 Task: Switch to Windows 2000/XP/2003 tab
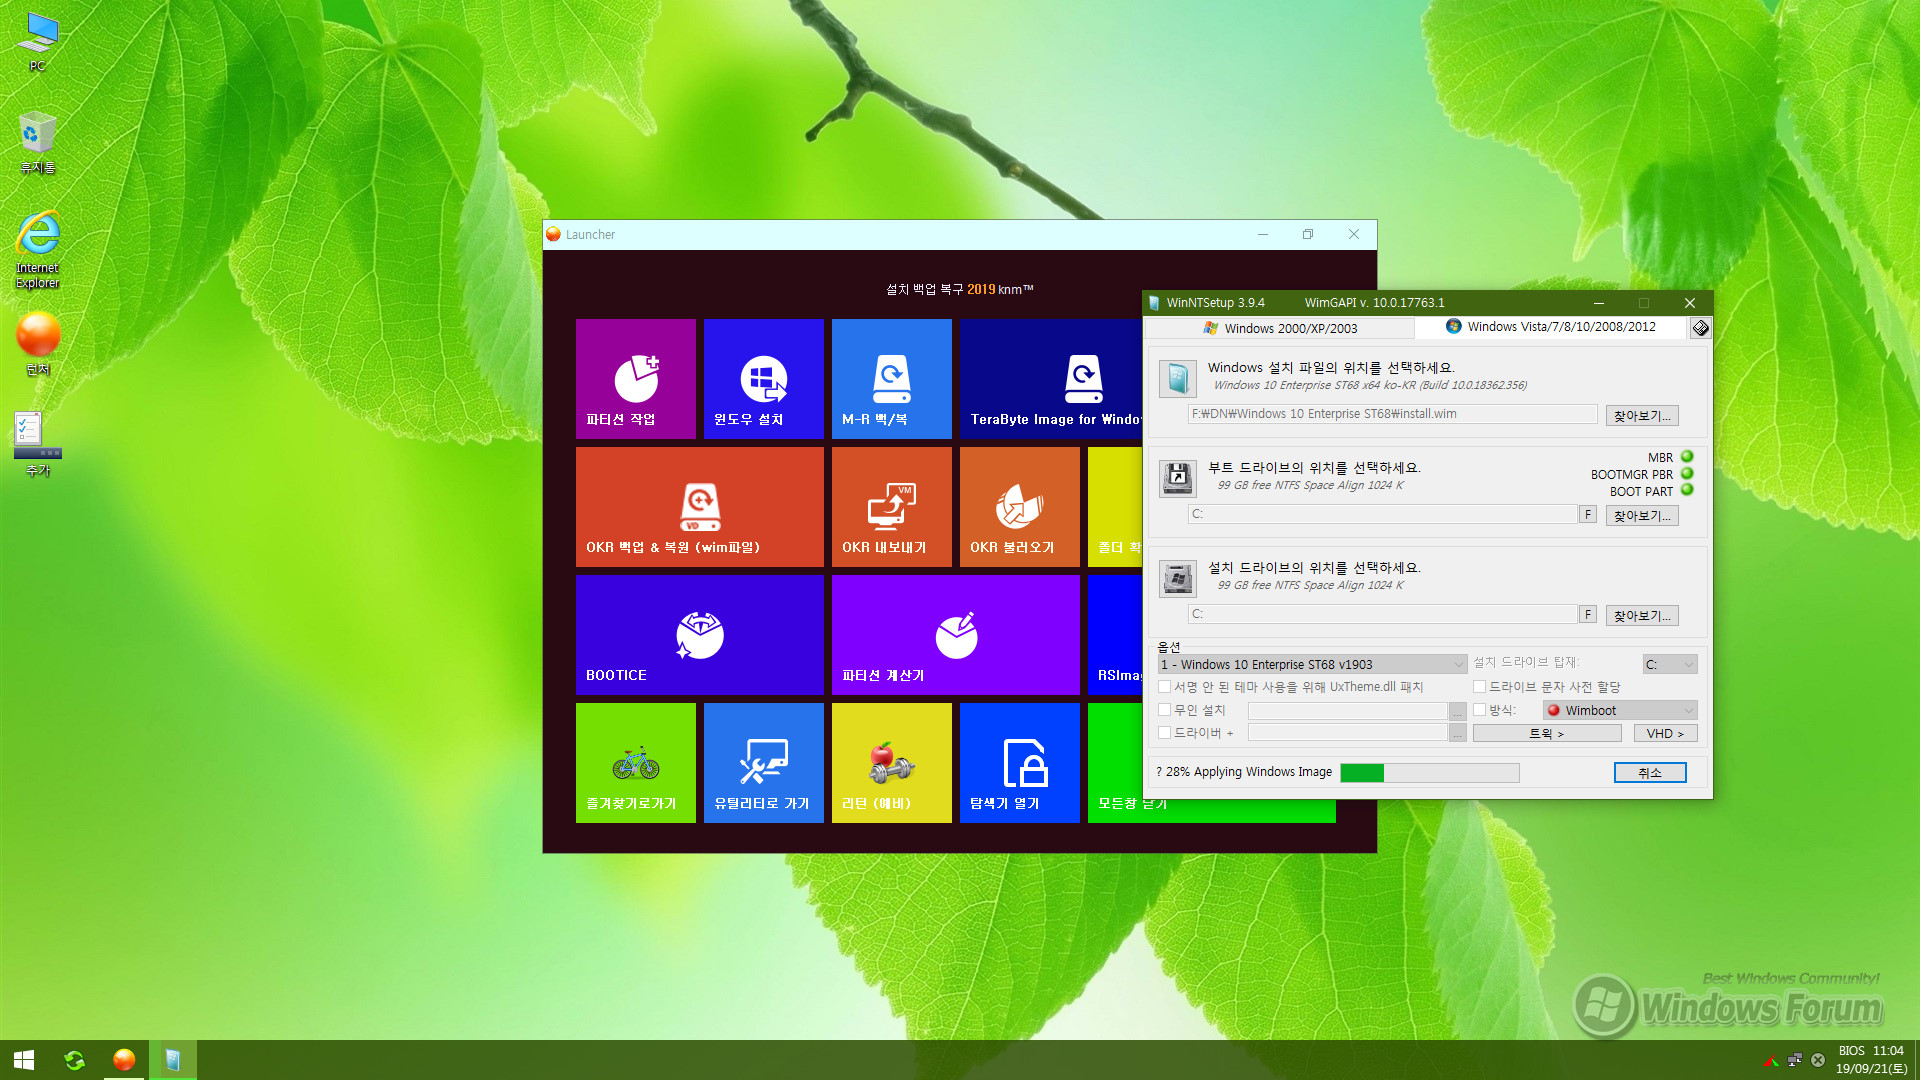pos(1280,328)
